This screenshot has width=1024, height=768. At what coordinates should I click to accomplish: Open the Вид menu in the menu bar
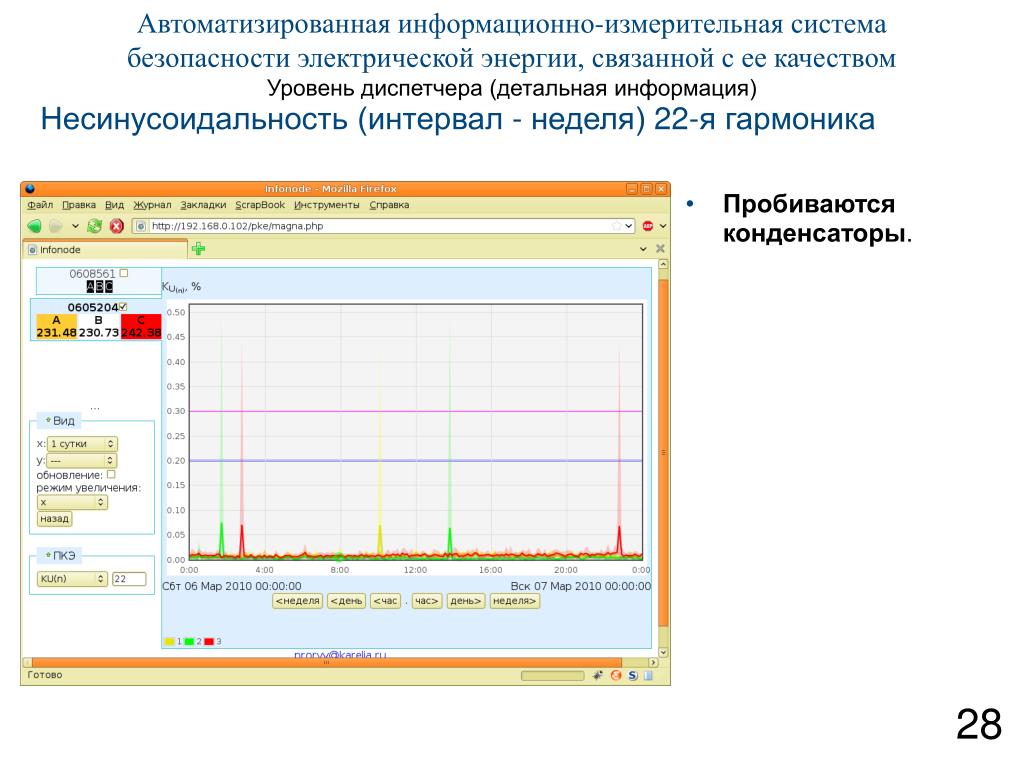click(x=114, y=205)
